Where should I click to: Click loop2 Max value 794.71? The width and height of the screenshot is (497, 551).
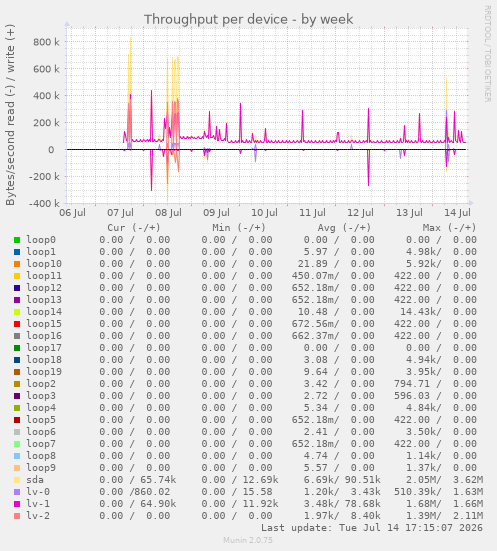click(412, 384)
